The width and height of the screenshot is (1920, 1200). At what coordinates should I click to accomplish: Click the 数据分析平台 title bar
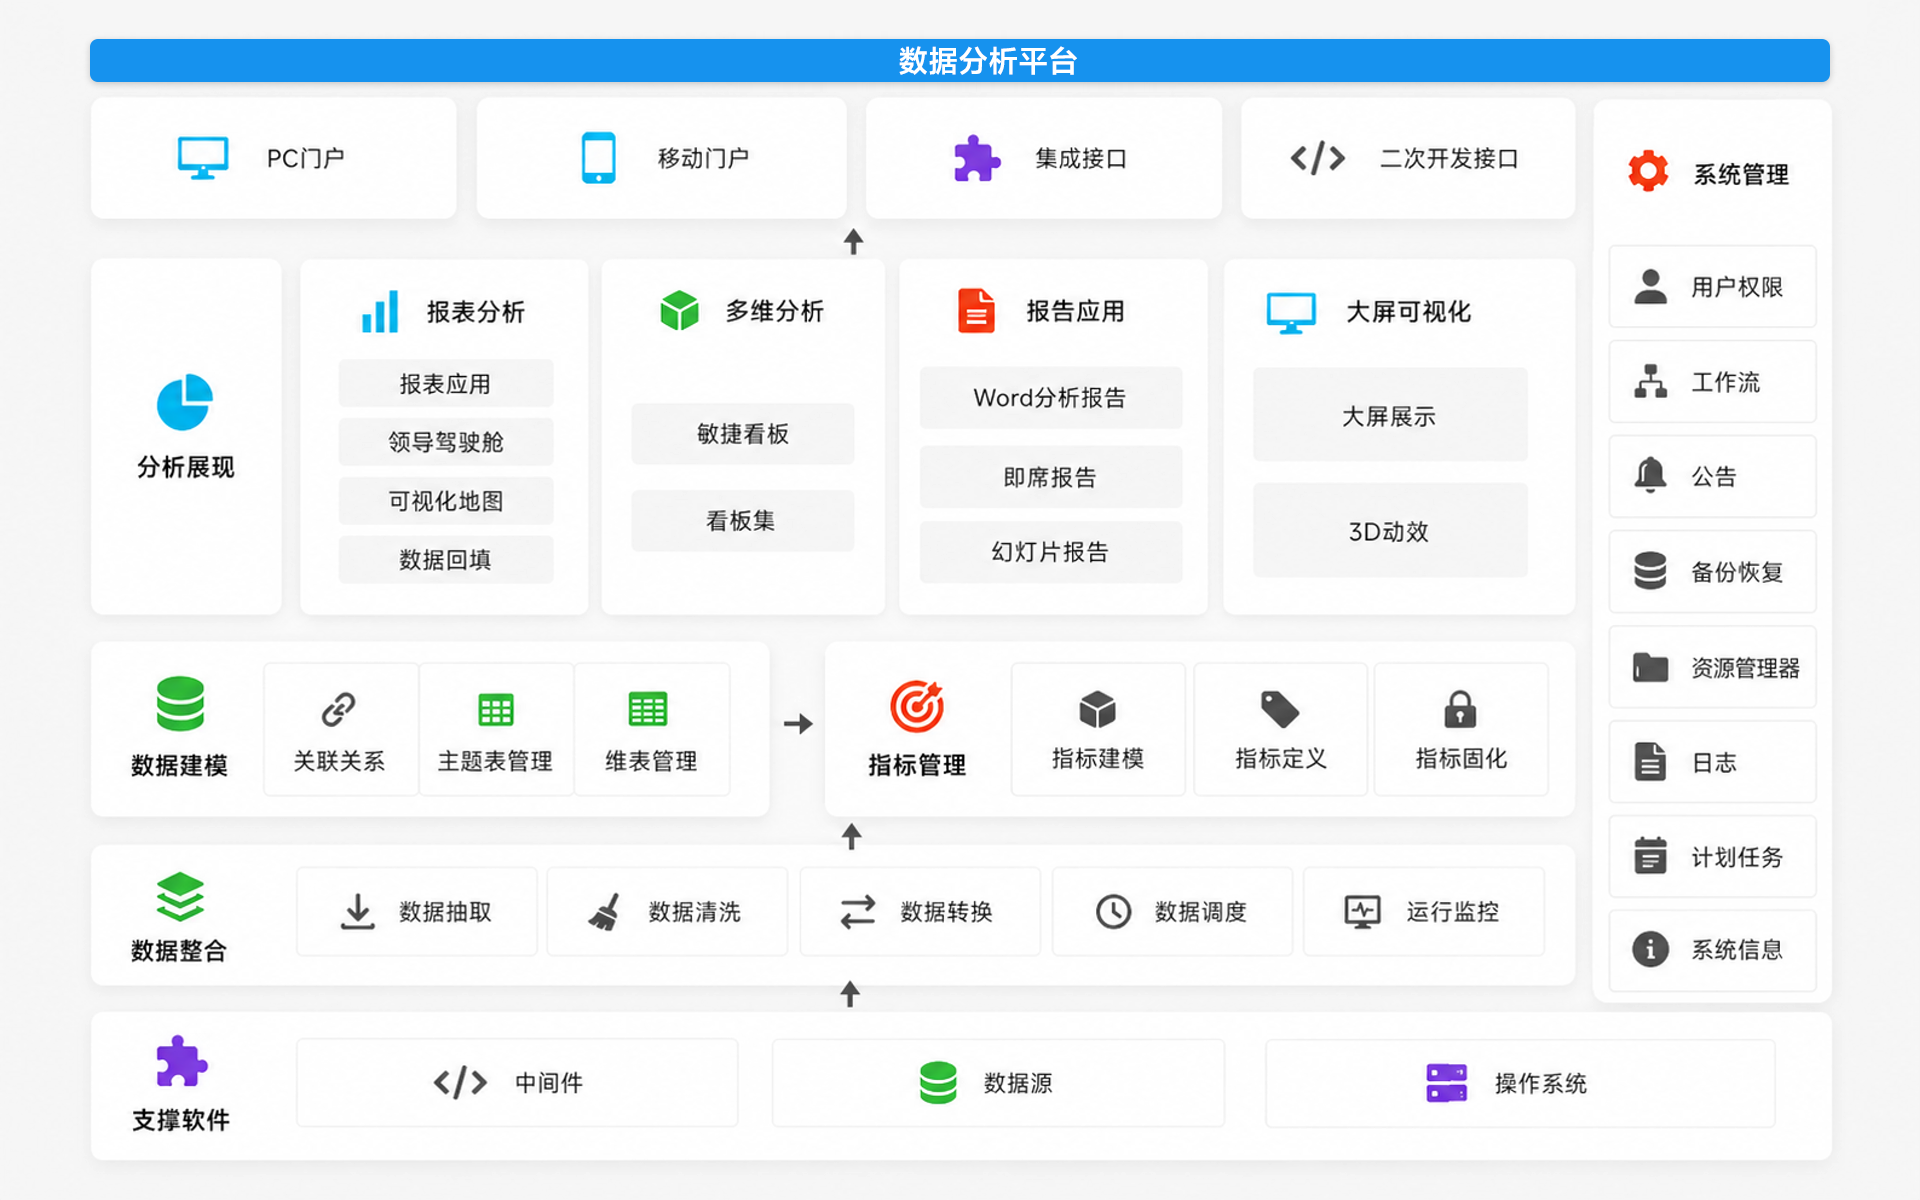click(x=960, y=61)
